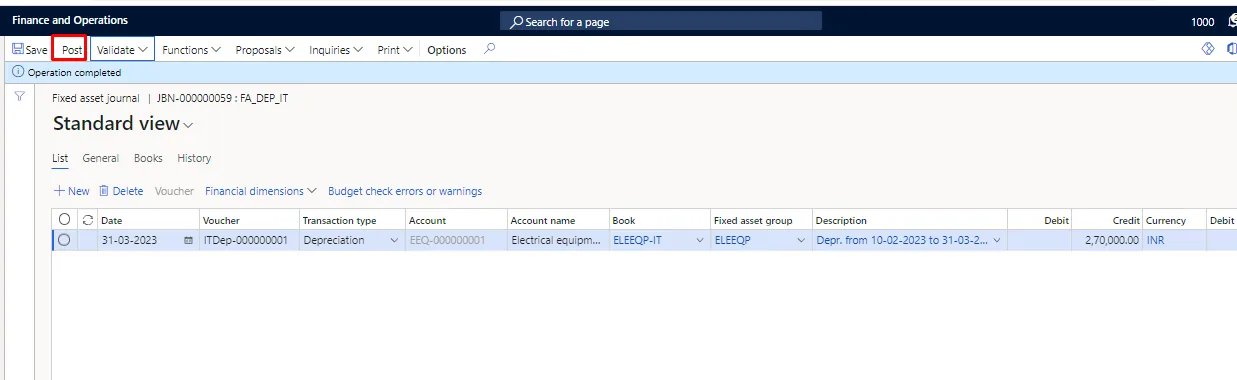
Task: Switch to the Books tab
Action: [148, 158]
